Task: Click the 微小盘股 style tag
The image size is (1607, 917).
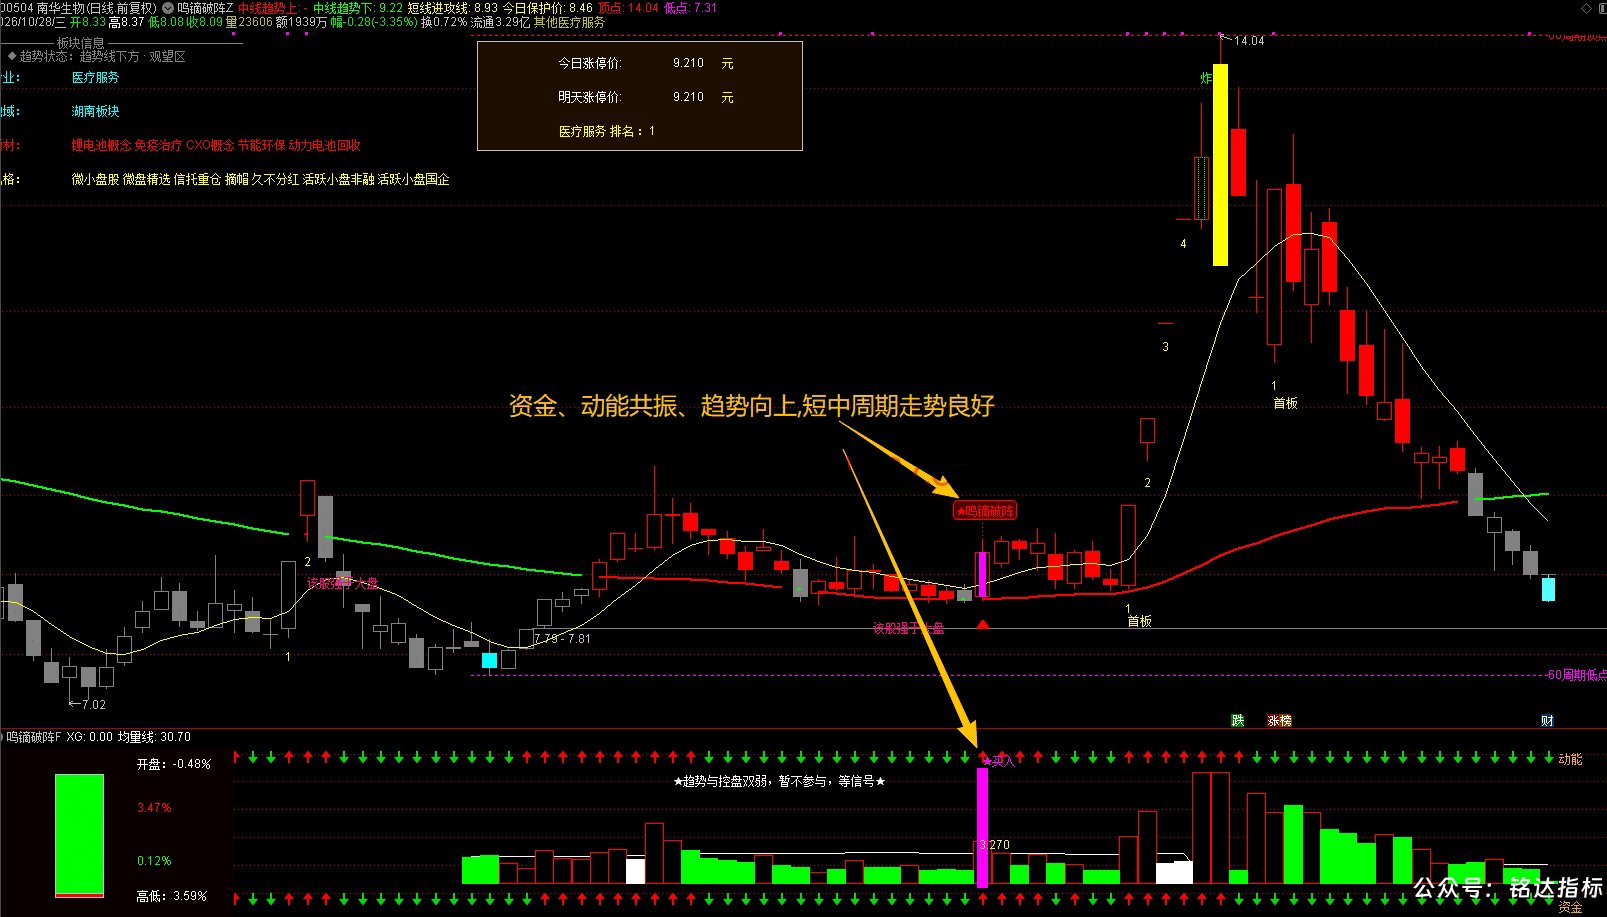Action: tap(95, 179)
